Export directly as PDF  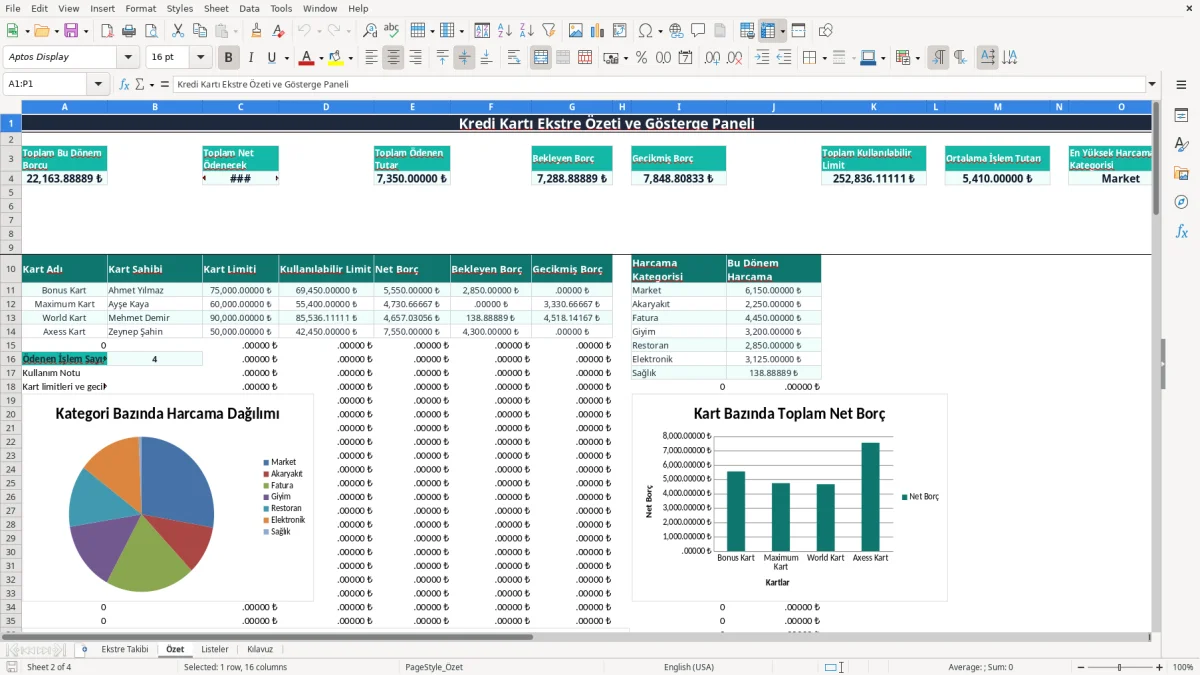tap(107, 31)
